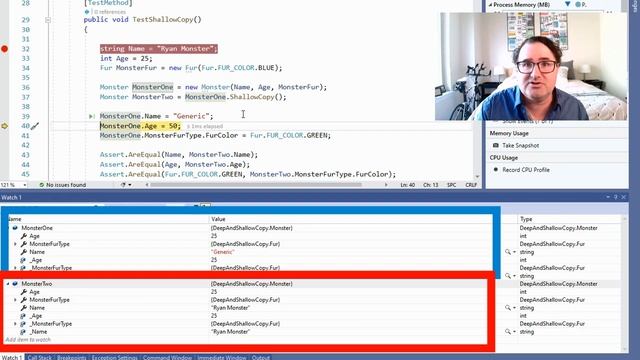Click the wrench icon beside MonsterTwo's Age

[x=24, y=292]
